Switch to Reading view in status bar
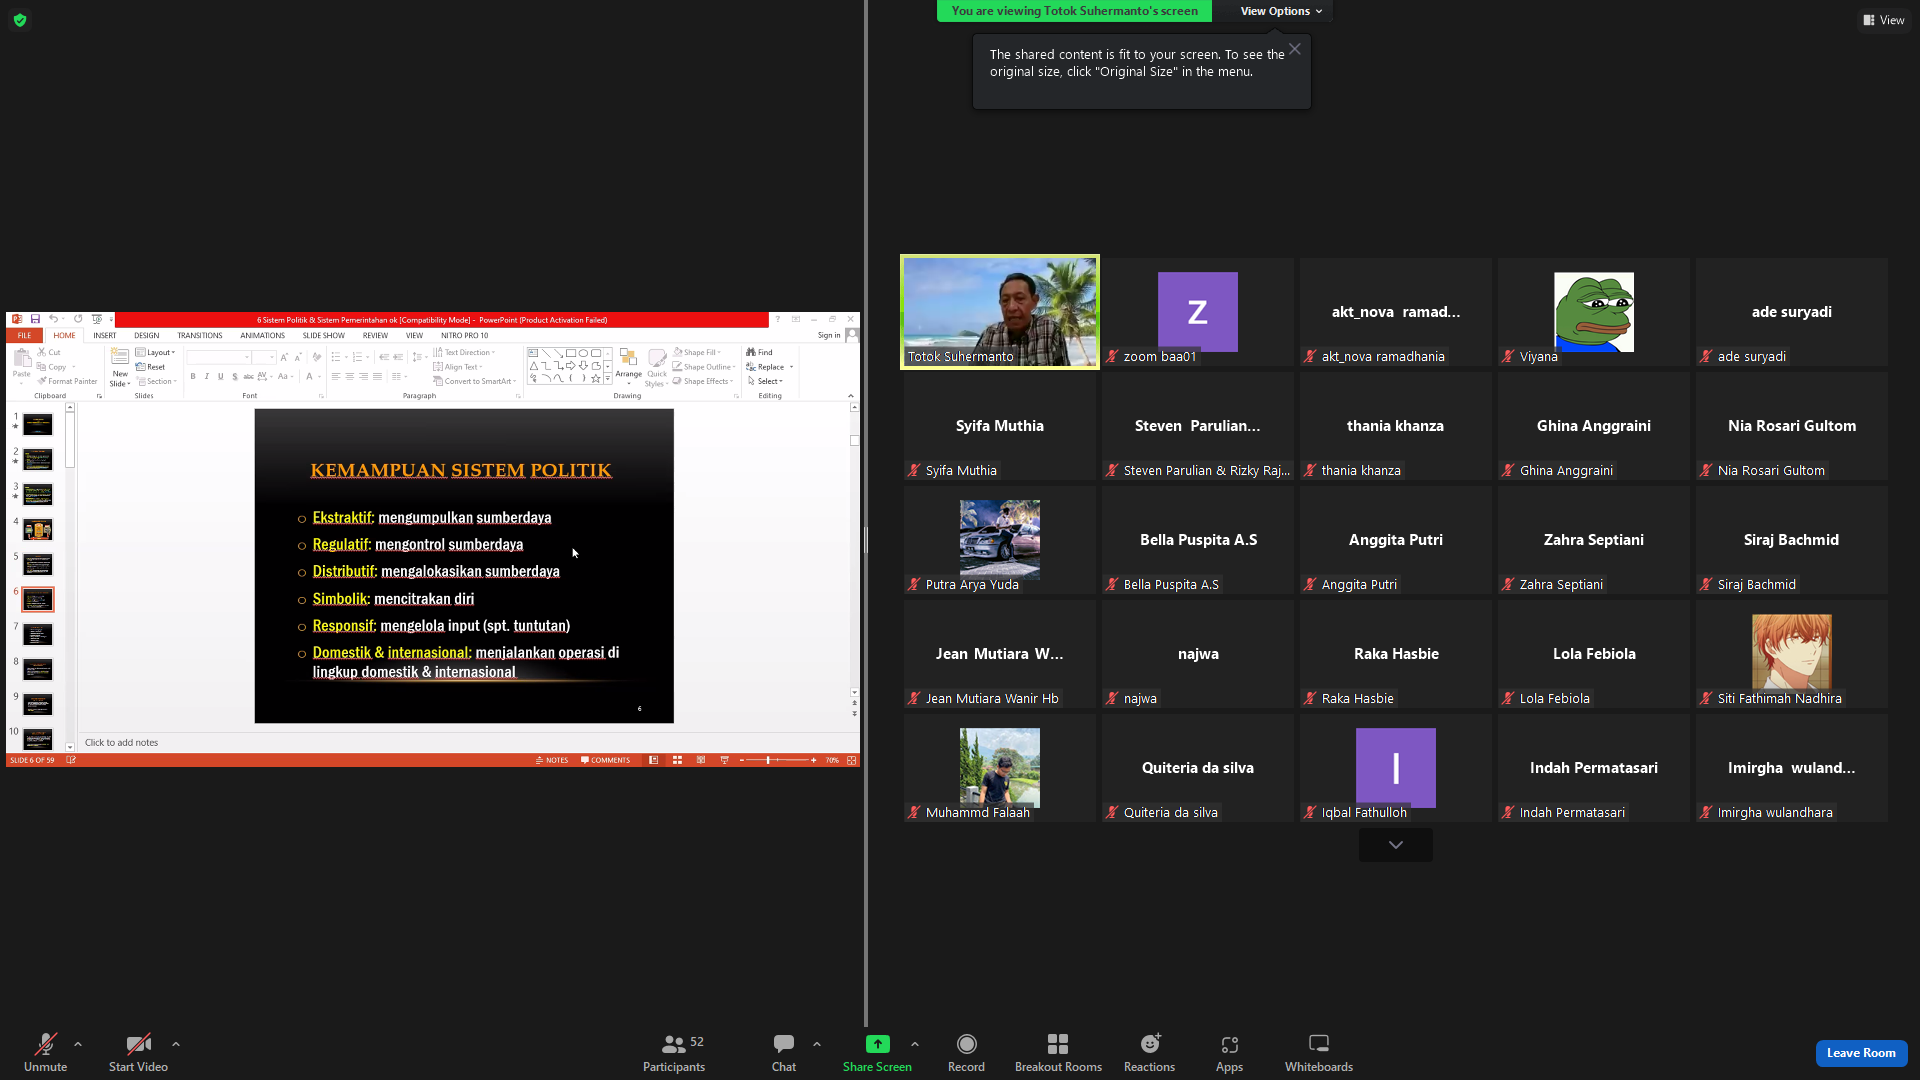Image resolution: width=1920 pixels, height=1080 pixels. [x=701, y=761]
